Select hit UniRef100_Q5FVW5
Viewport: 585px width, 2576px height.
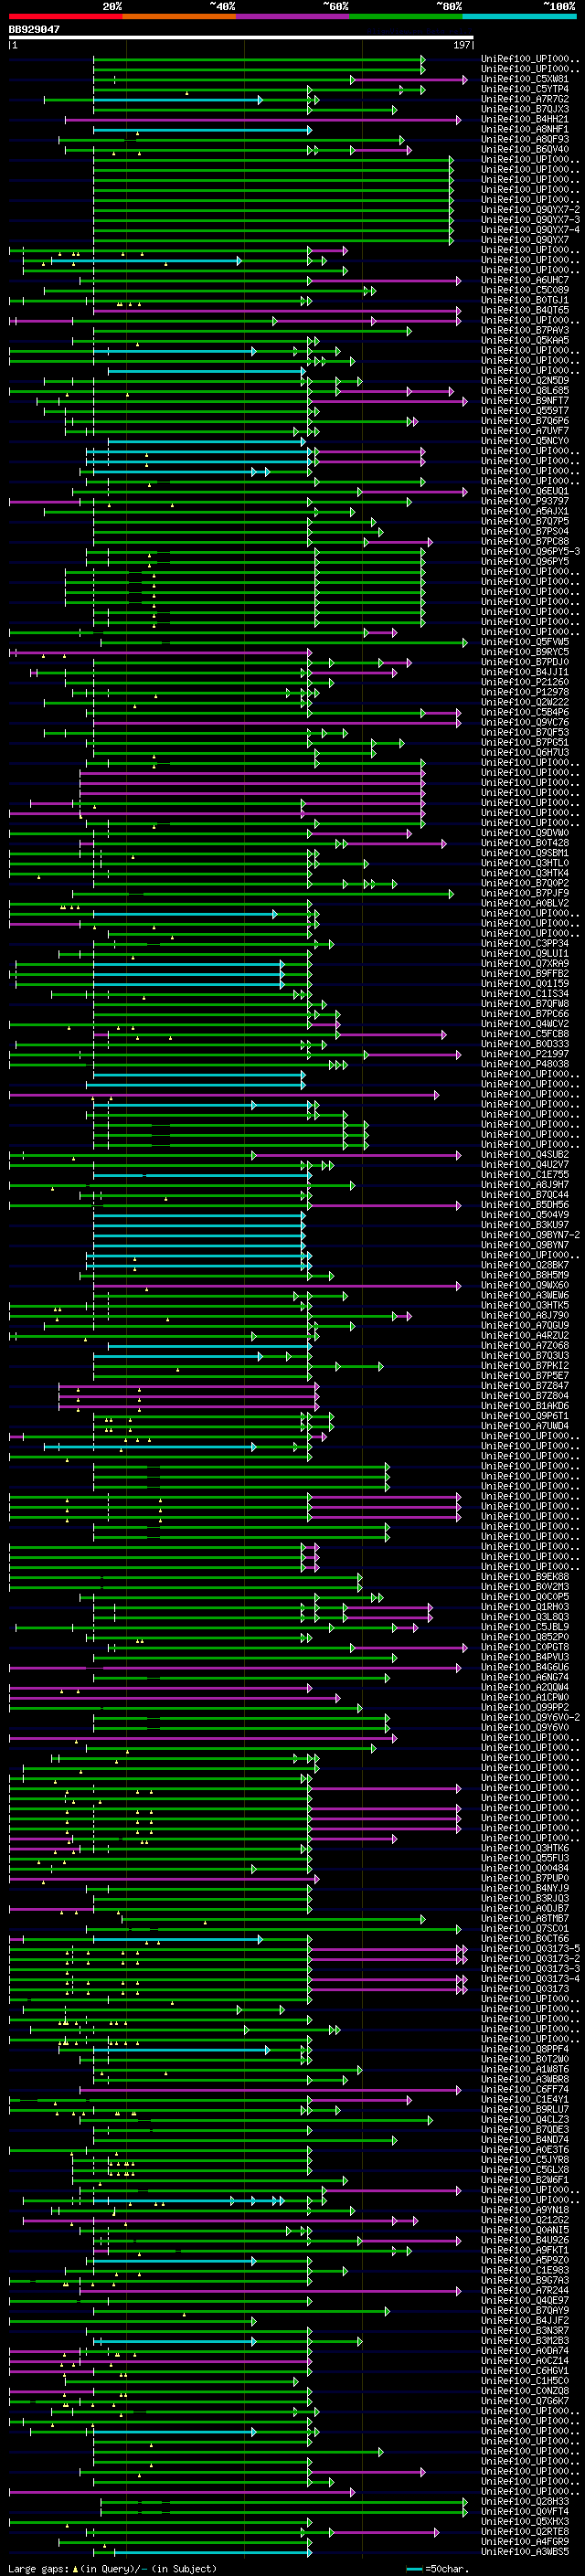[525, 642]
